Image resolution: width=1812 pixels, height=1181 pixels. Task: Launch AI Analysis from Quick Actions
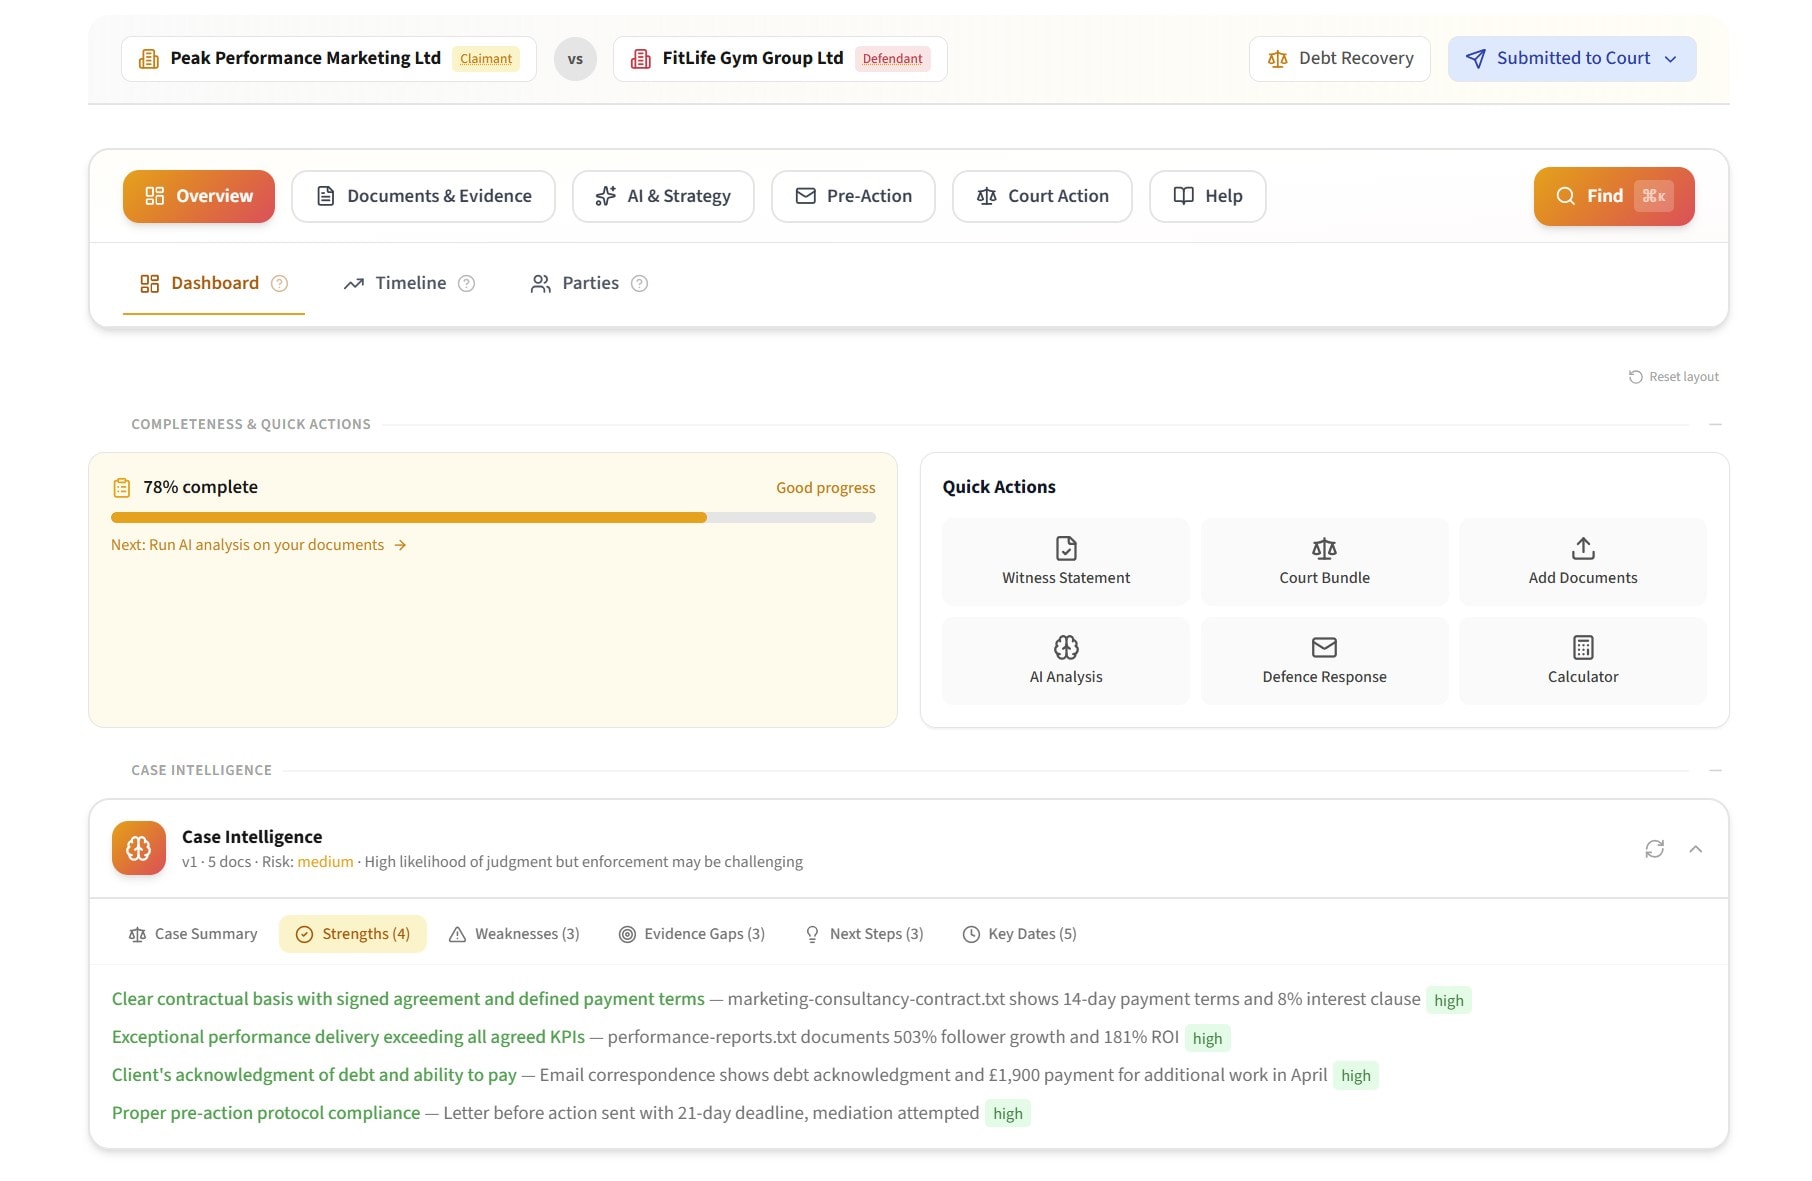1065,660
